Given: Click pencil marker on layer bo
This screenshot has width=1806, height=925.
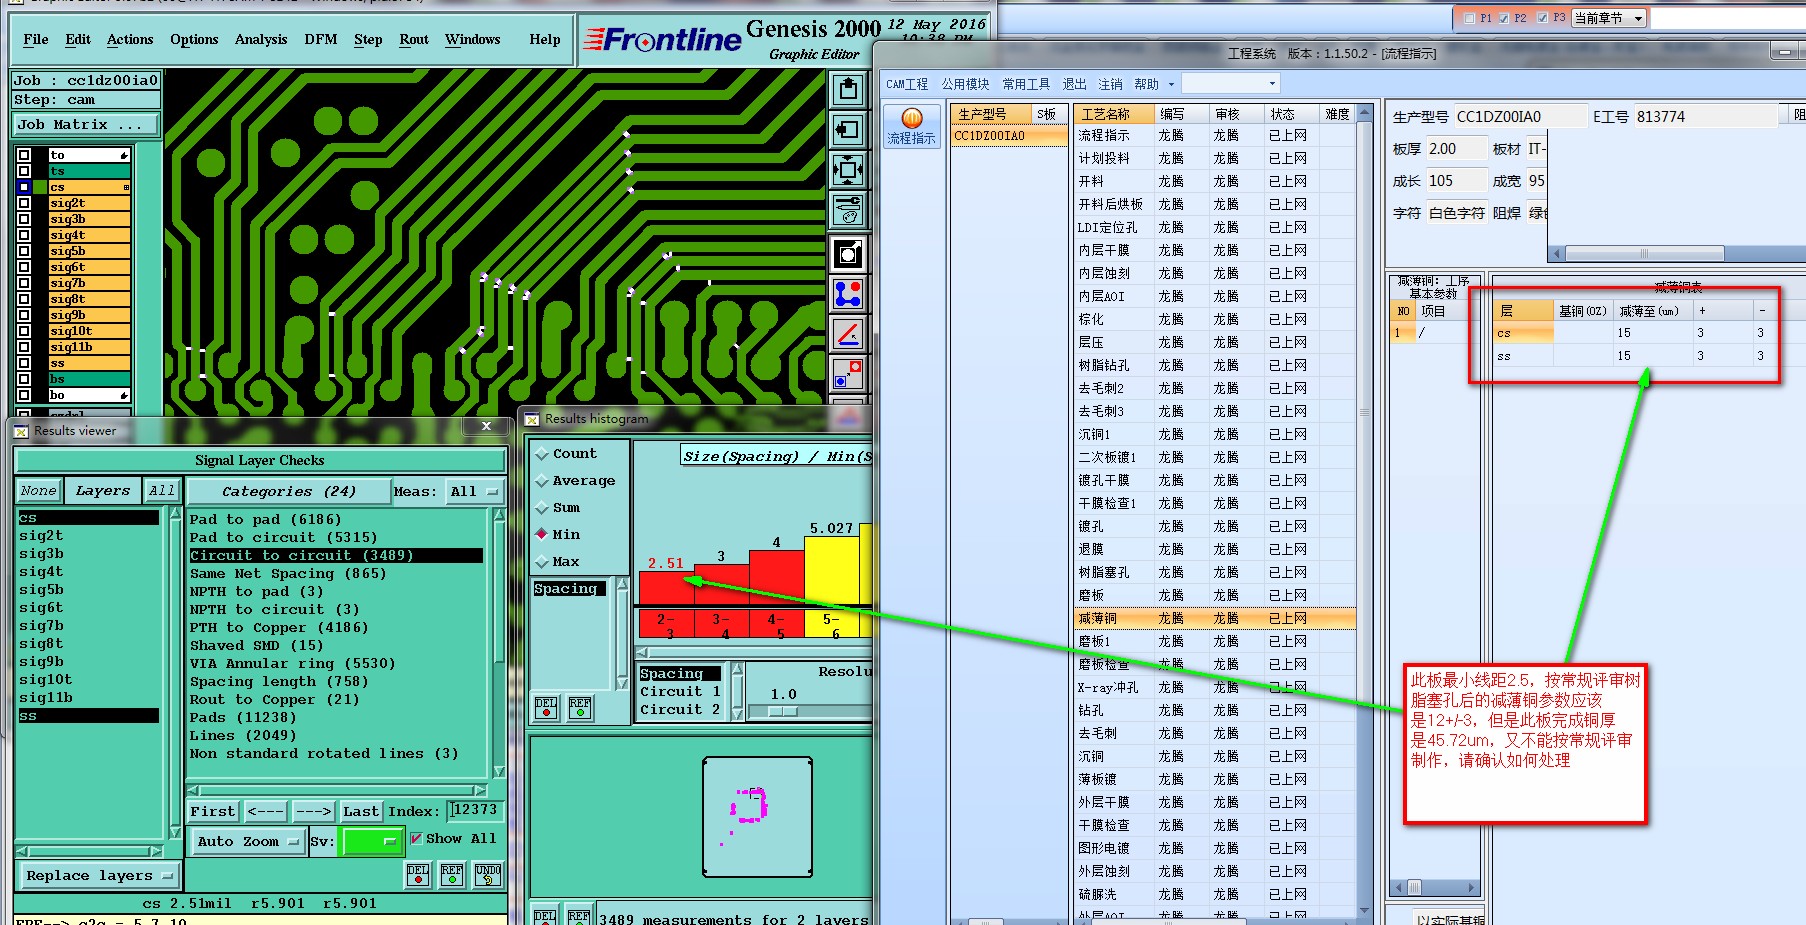Looking at the screenshot, I should tap(124, 395).
